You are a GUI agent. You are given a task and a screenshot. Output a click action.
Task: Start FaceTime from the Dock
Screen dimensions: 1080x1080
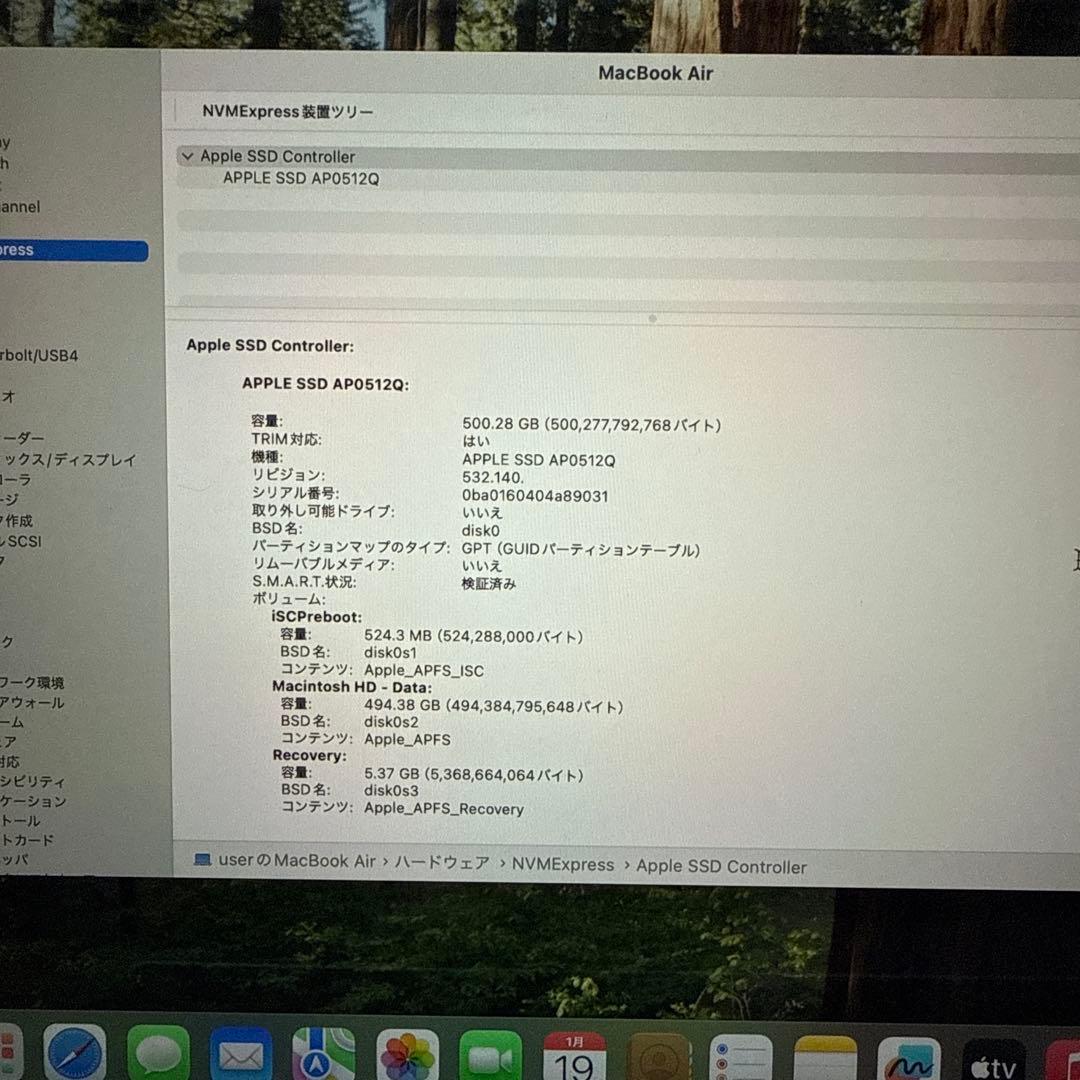[x=490, y=1052]
